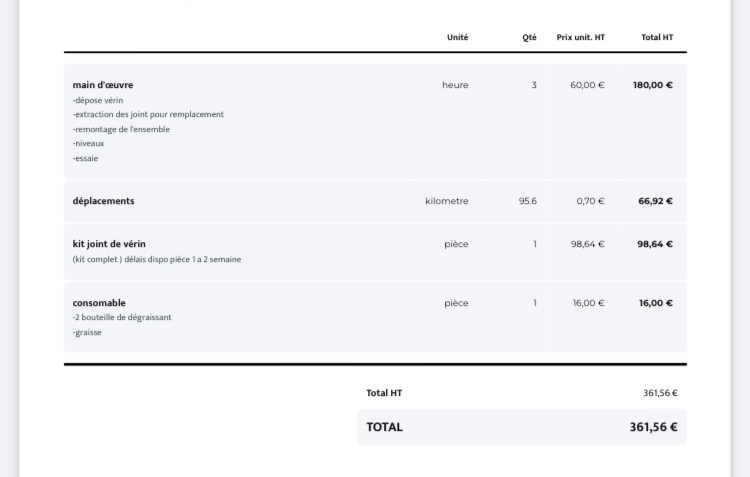The image size is (750, 477).
Task: Click the 'kit joint de vérin' title
Action: (x=109, y=244)
